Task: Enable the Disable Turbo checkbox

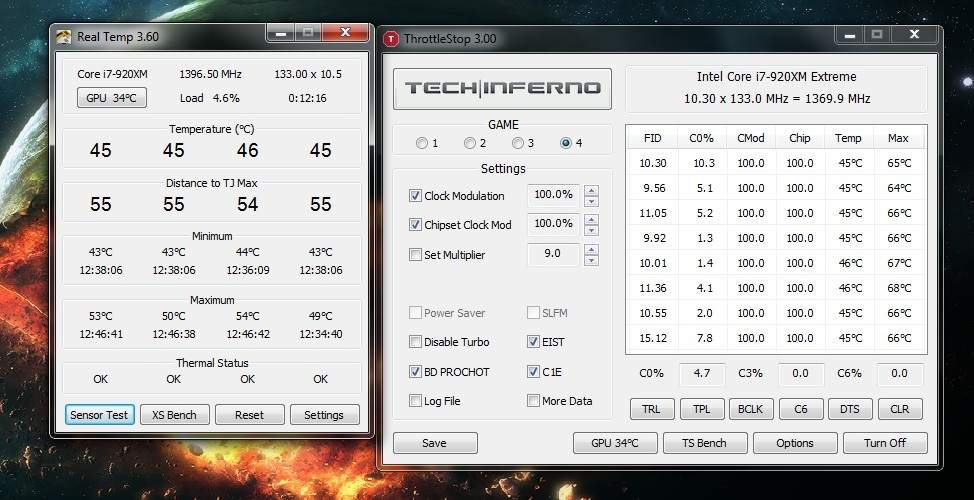Action: [x=415, y=342]
